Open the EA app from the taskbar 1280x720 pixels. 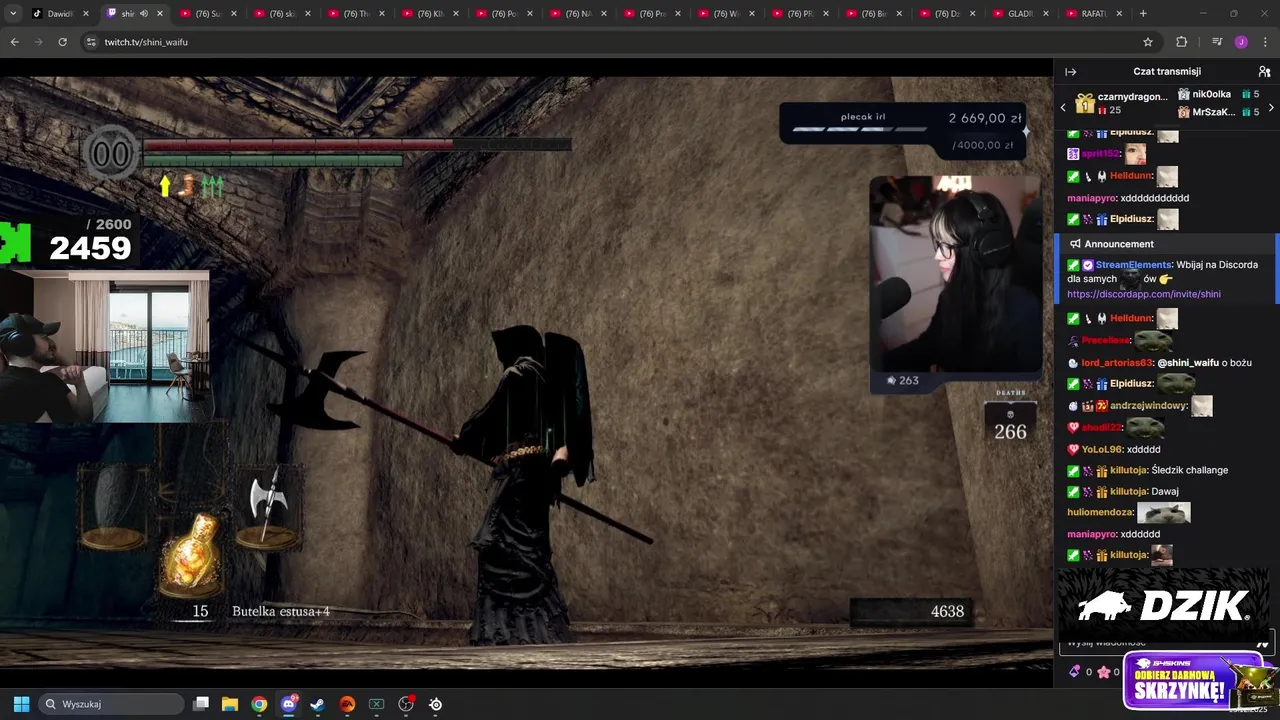347,704
